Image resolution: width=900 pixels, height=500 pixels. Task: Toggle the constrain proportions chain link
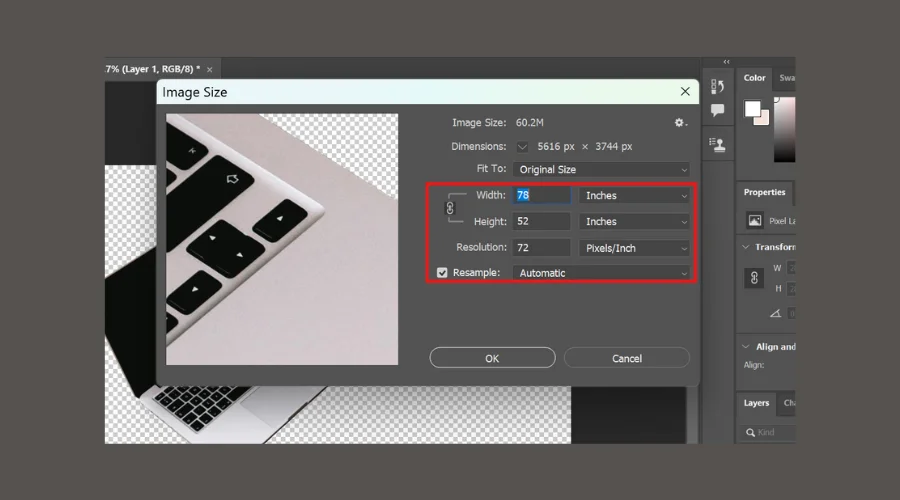(x=450, y=208)
